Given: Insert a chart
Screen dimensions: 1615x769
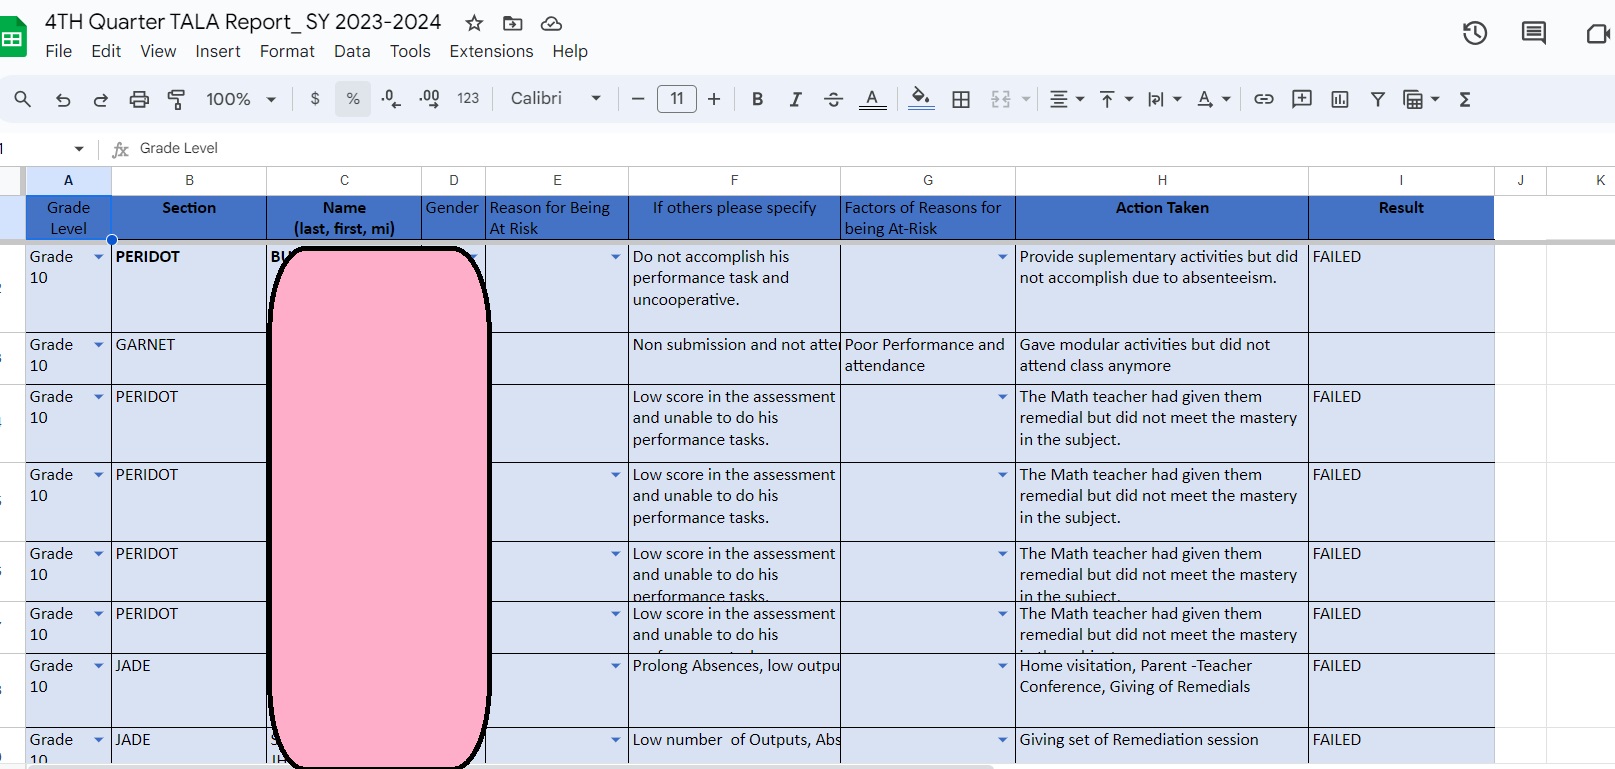Looking at the screenshot, I should coord(1340,99).
